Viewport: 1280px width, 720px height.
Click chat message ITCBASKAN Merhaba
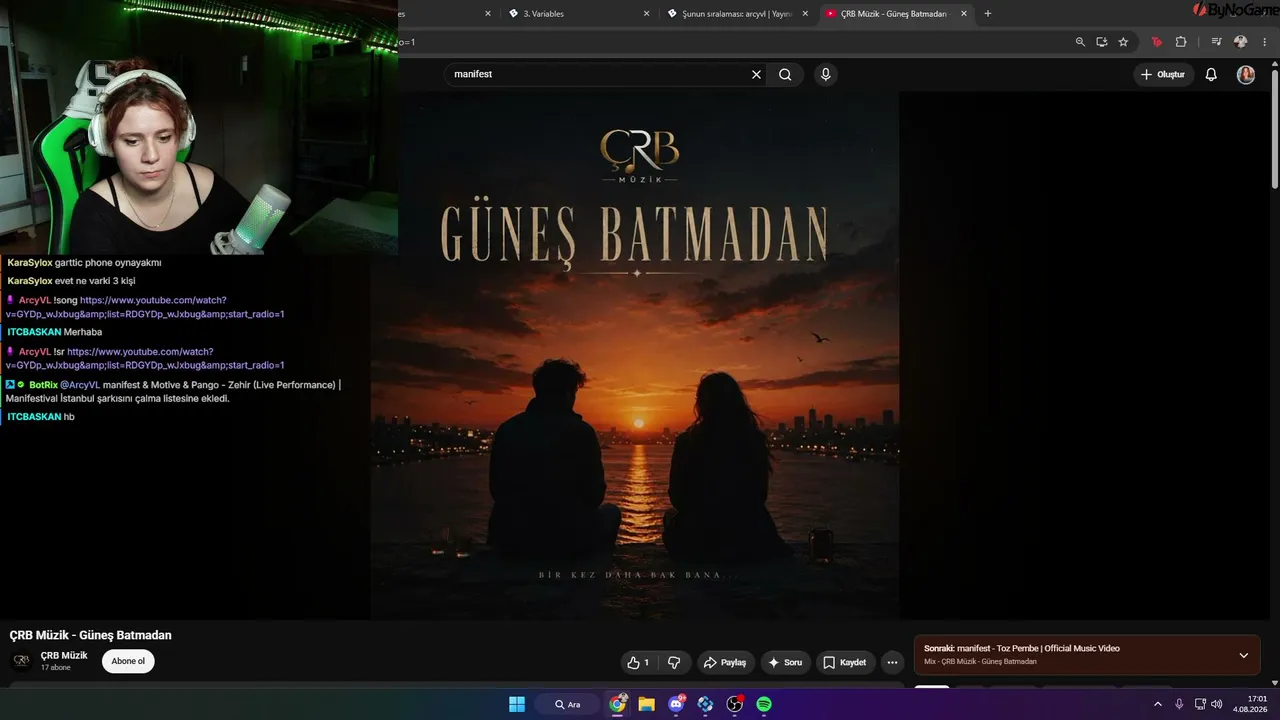55,332
